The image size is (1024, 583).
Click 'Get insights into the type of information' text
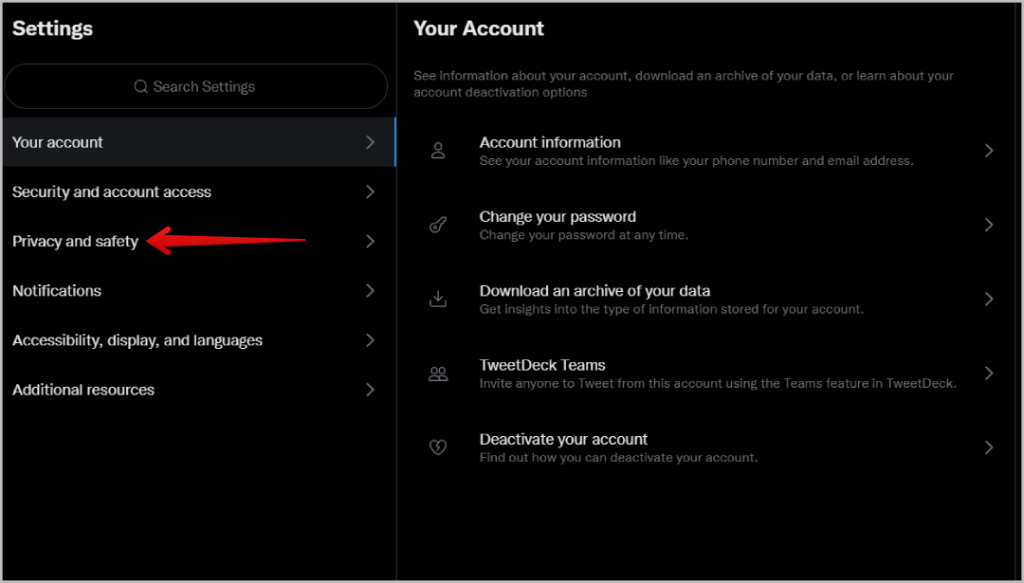(671, 309)
